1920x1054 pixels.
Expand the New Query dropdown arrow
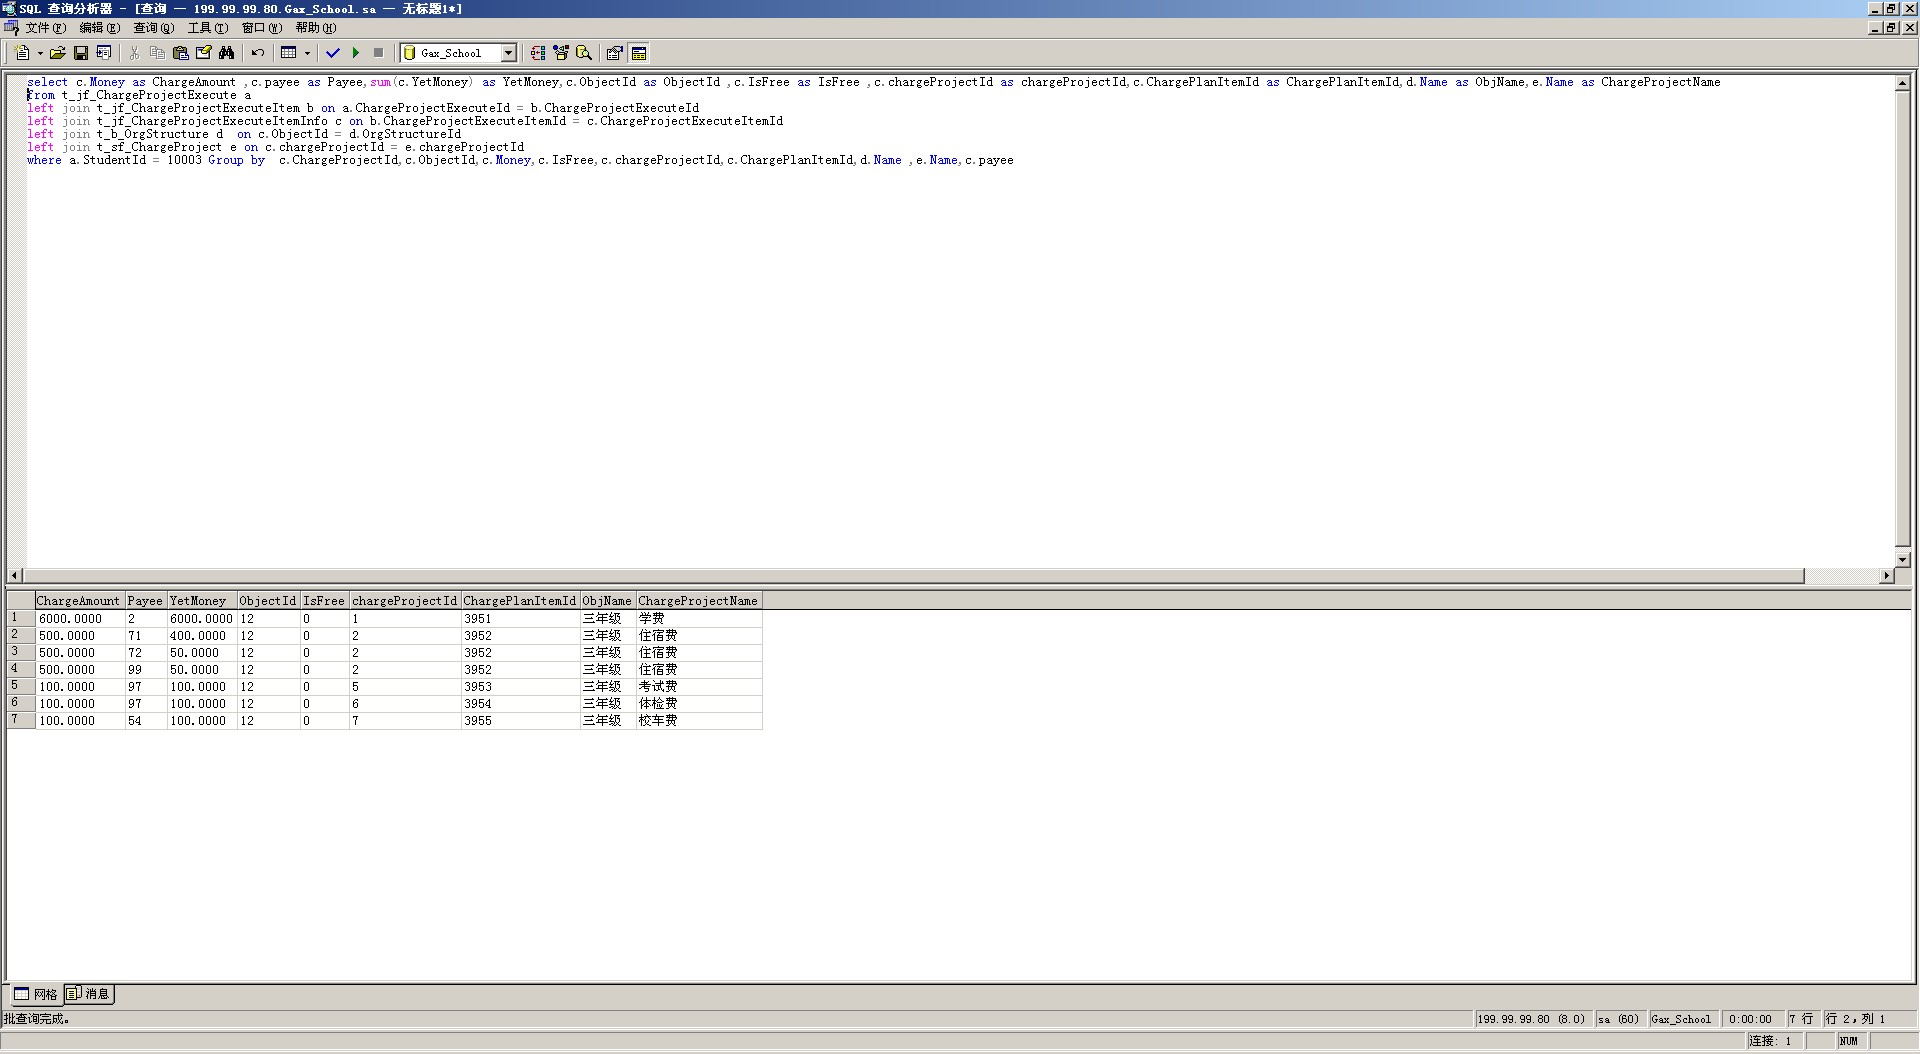pyautogui.click(x=40, y=53)
